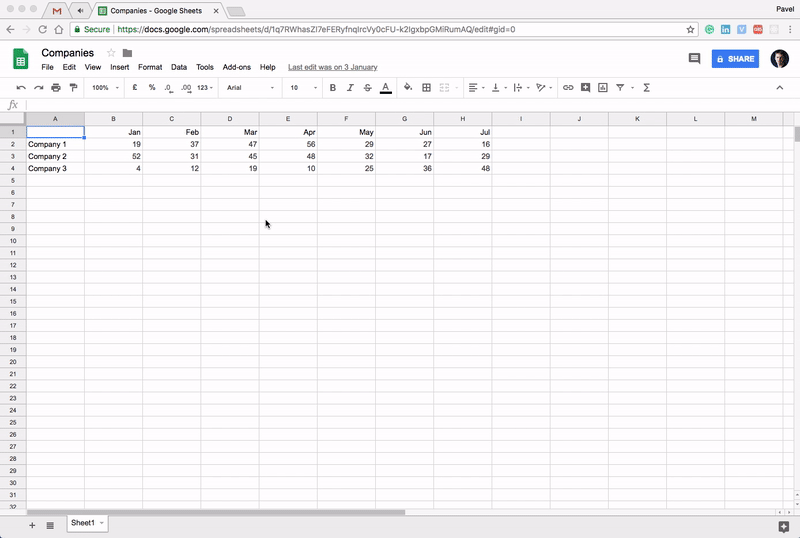Format as percent icon
Viewport: 800px width, 538px height.
152,88
